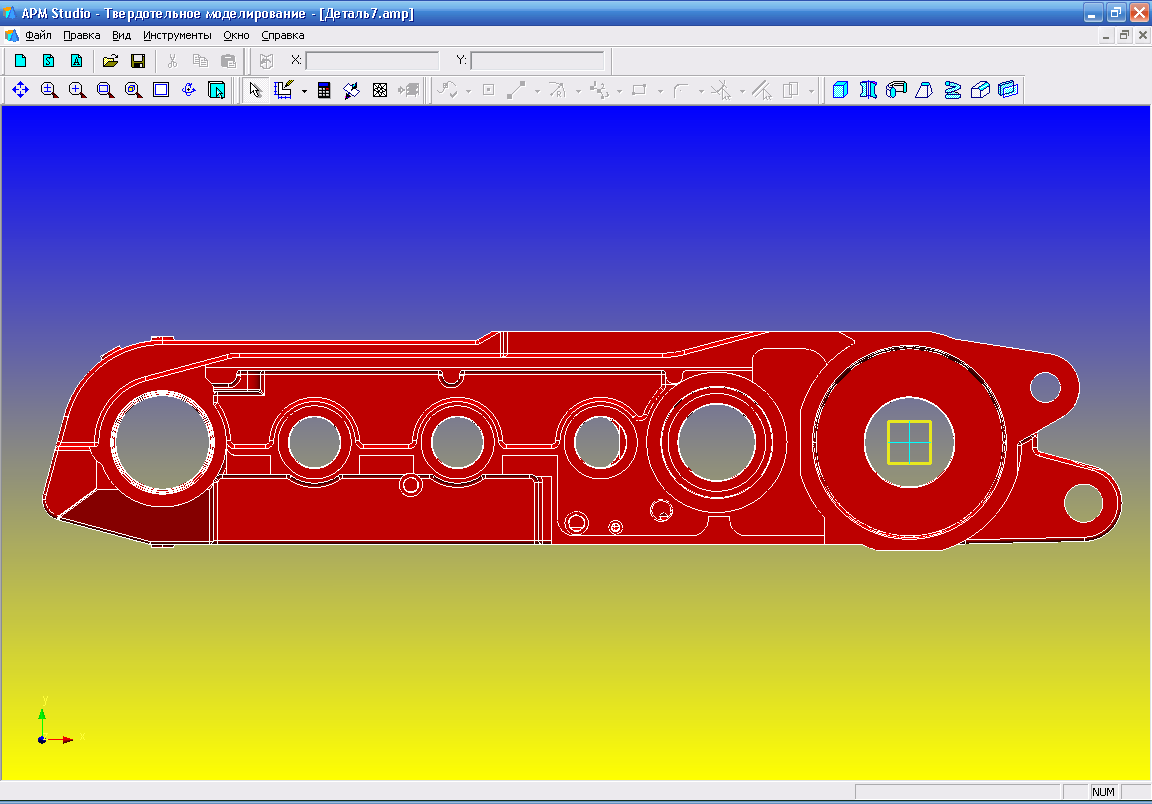Click the grayed point tool icon
Image resolution: width=1152 pixels, height=804 pixels.
489,90
